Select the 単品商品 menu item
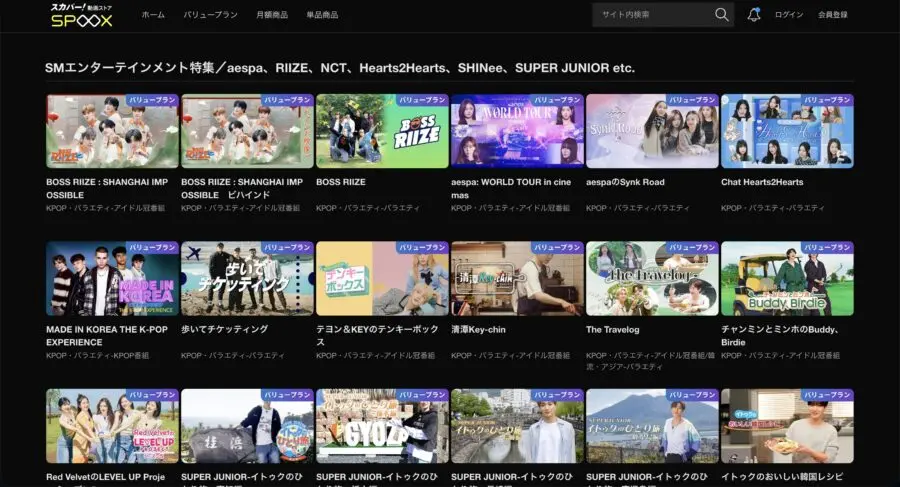 [322, 15]
